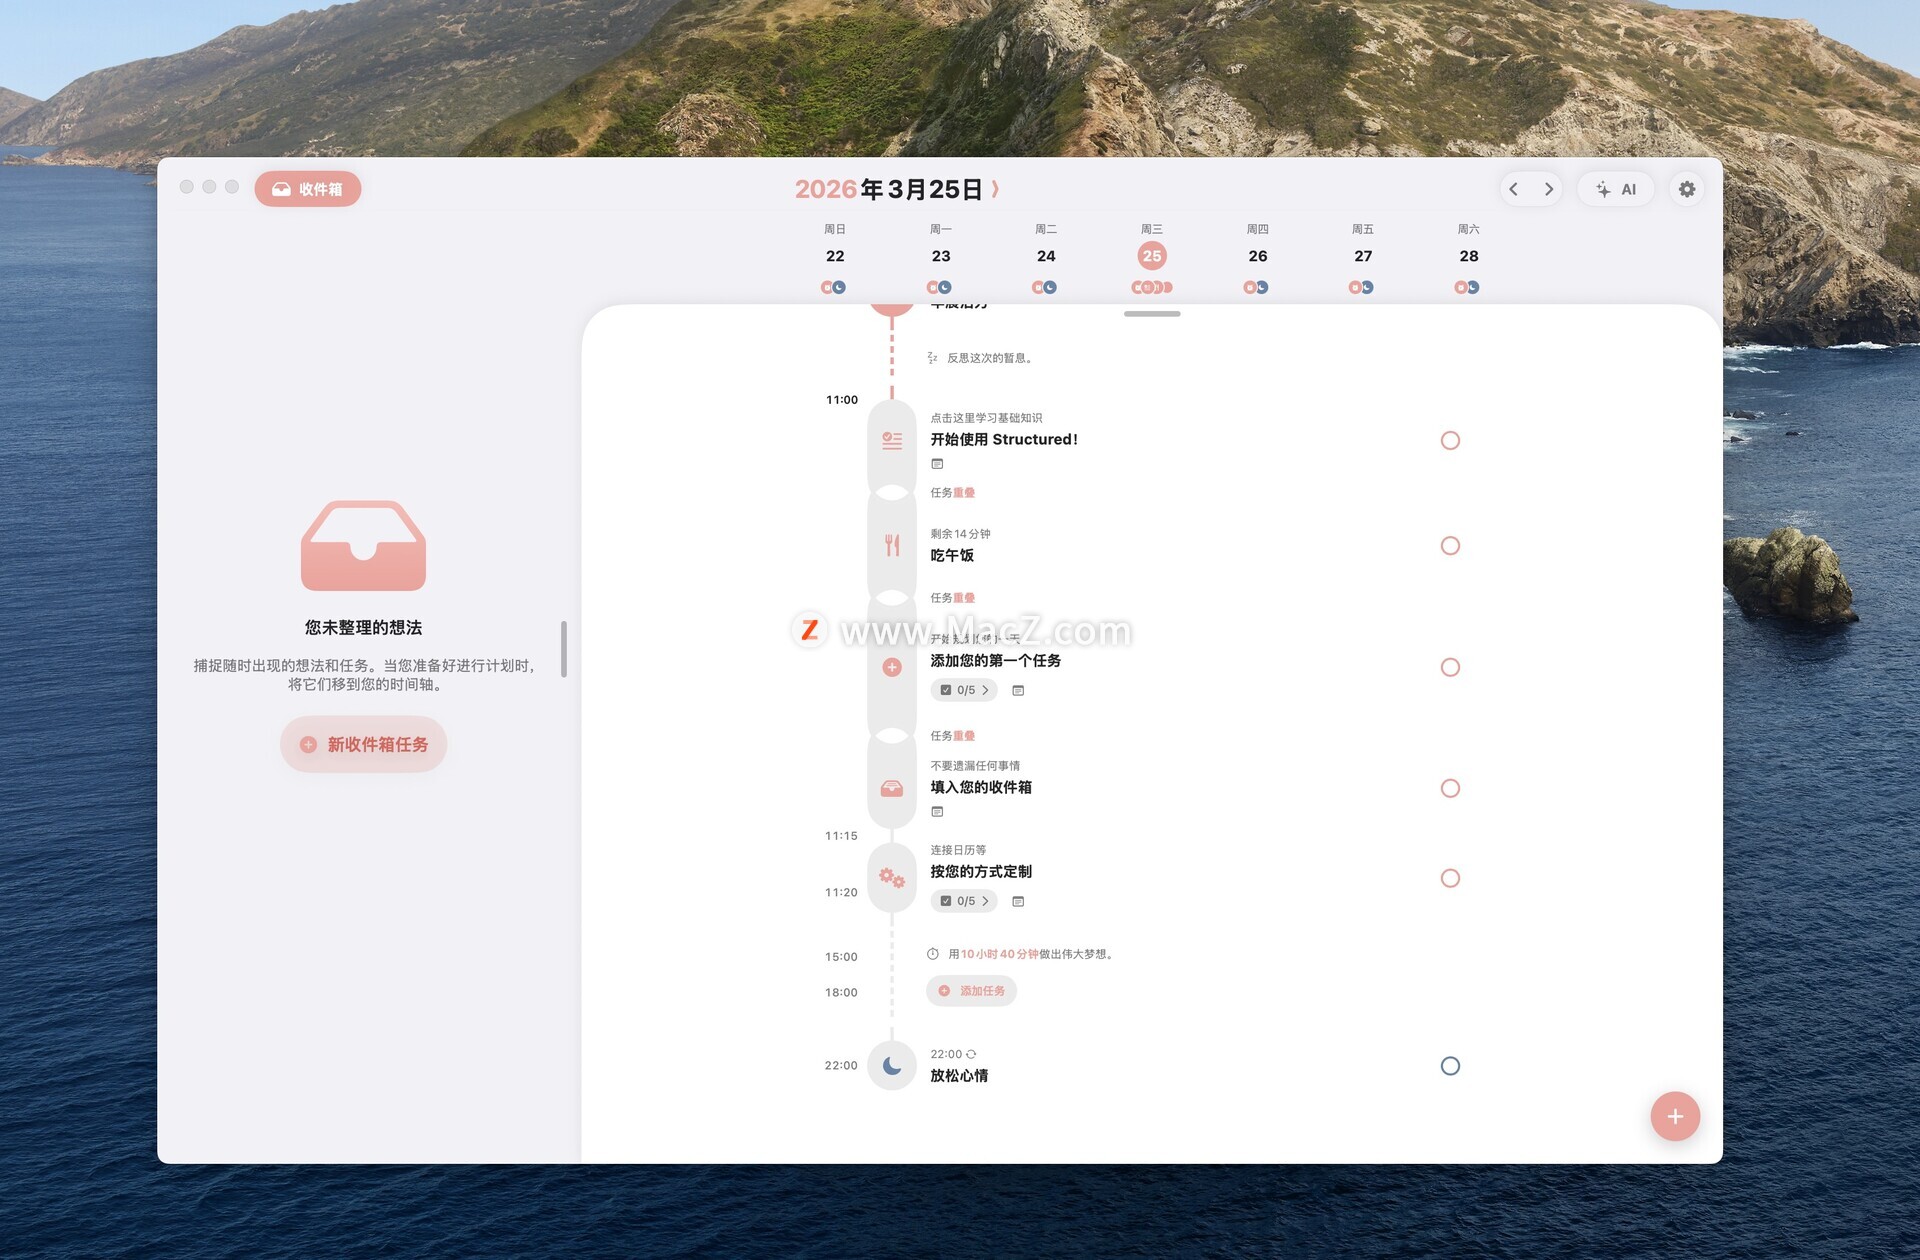
Task: Check the 放松心情 completion circle
Action: click(x=1450, y=1066)
